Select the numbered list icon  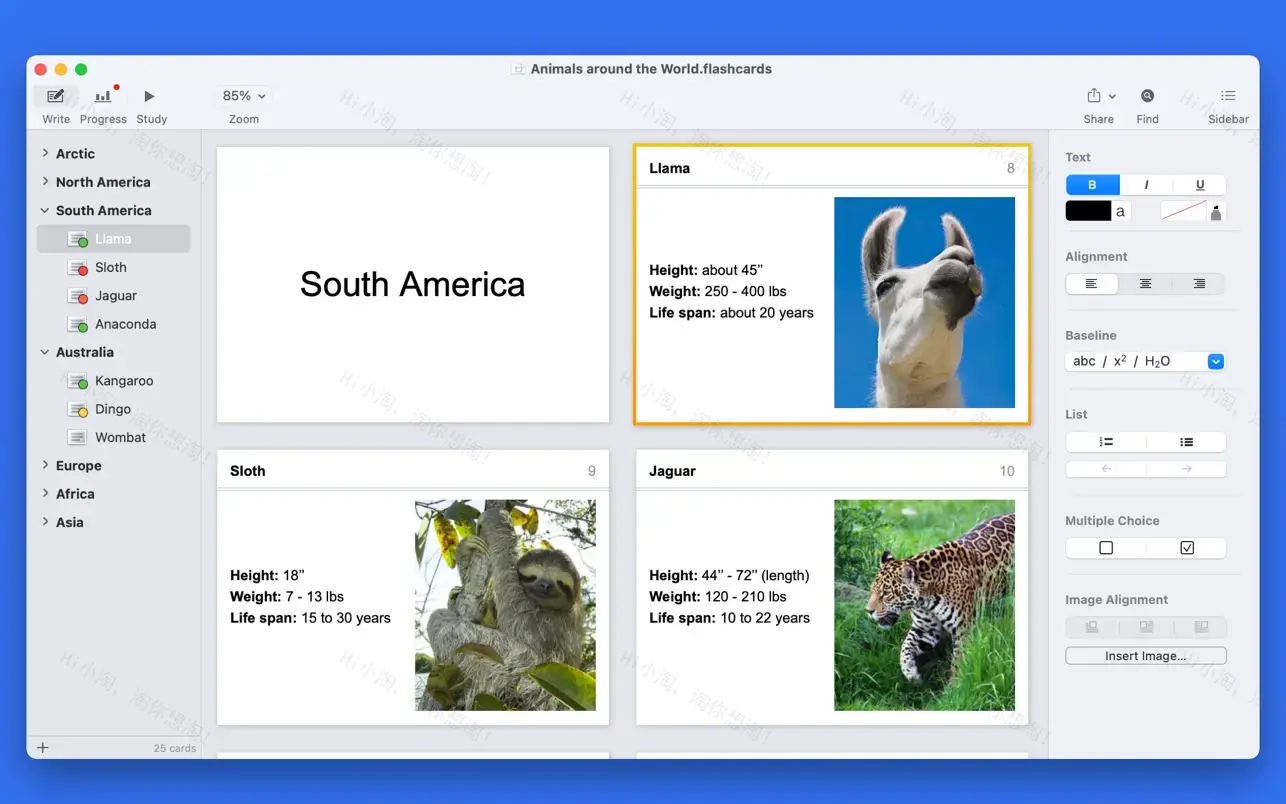(1106, 441)
